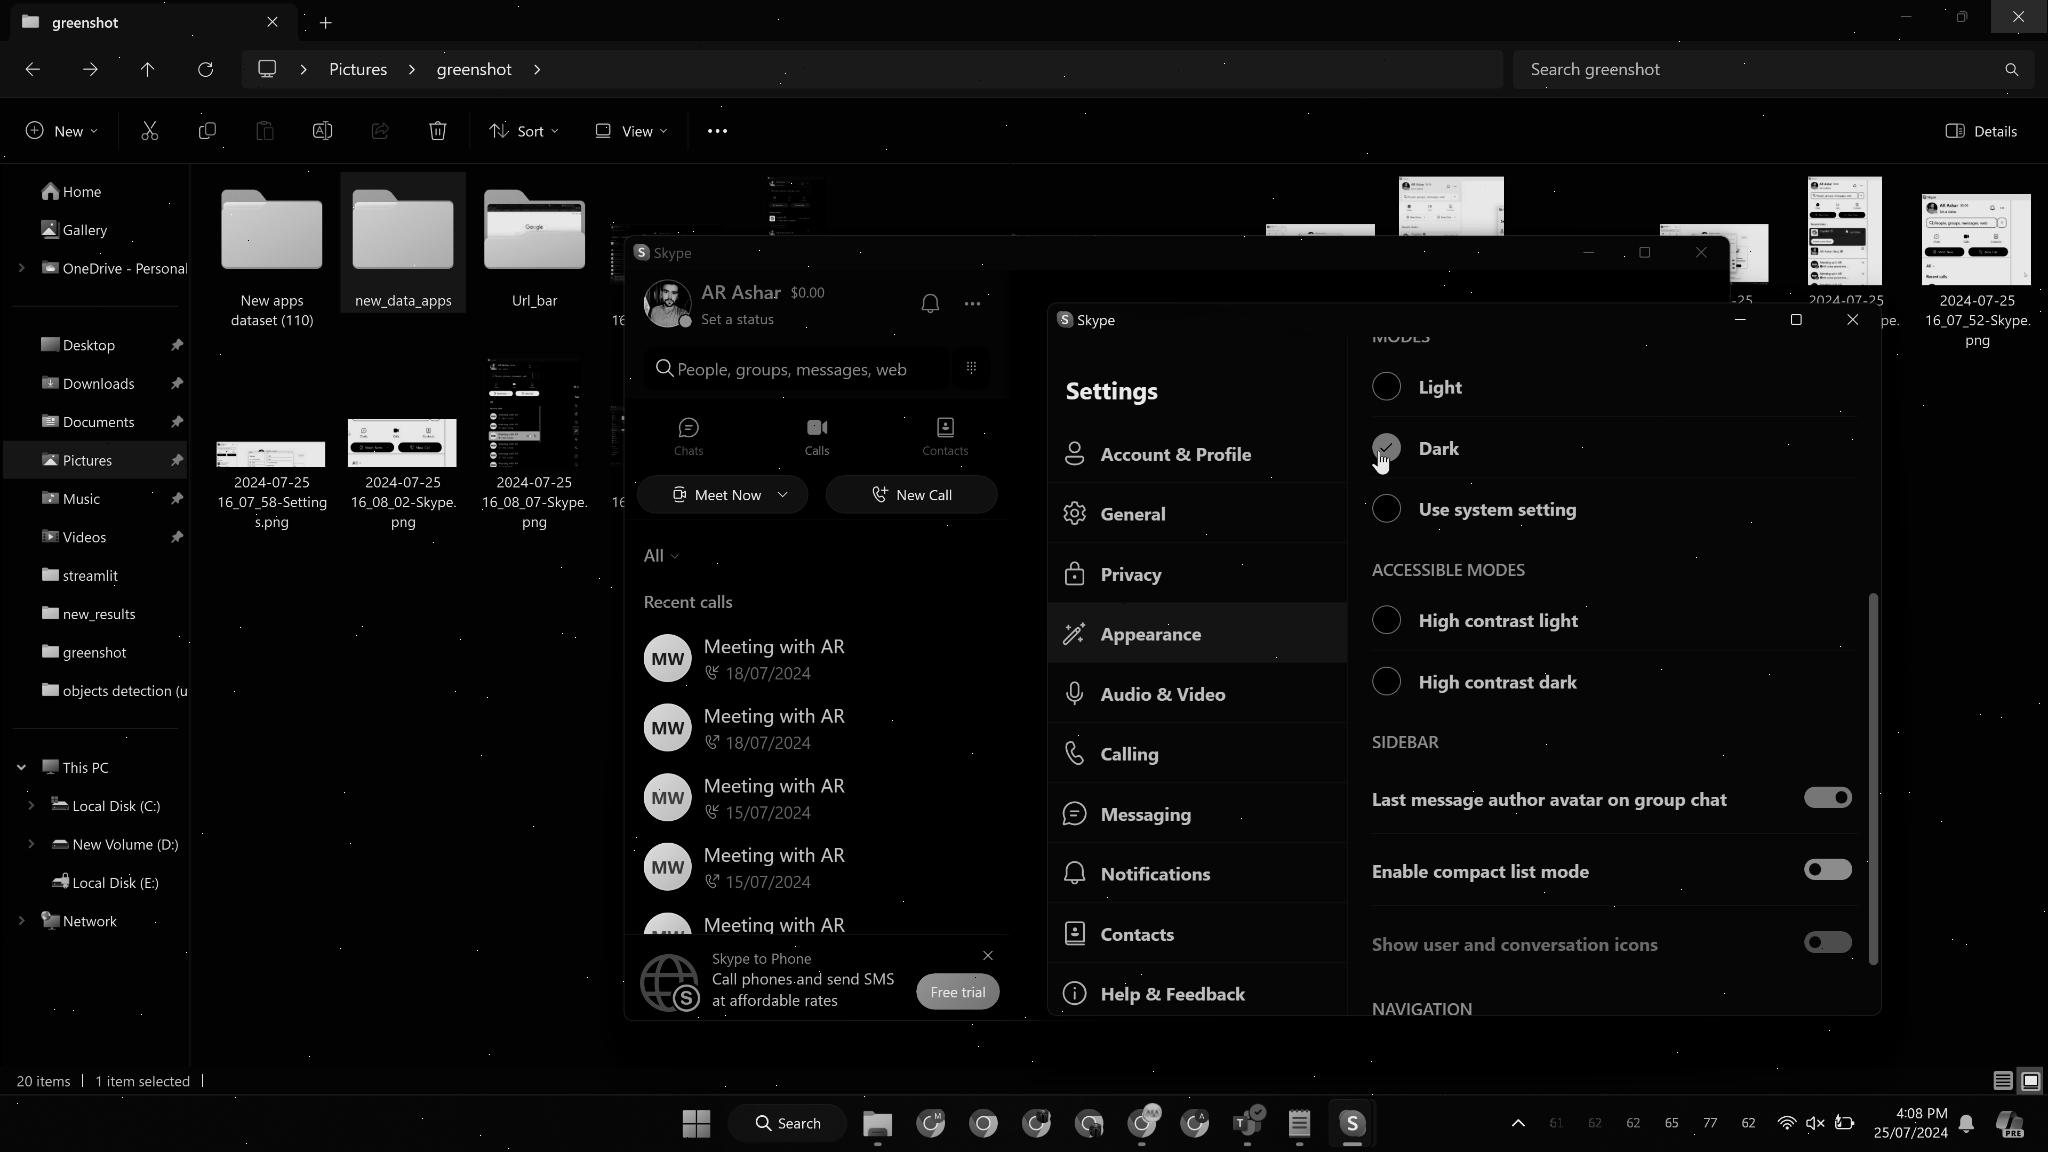The height and width of the screenshot is (1152, 2048).
Task: Open the New menu in File Explorer
Action: pos(62,131)
